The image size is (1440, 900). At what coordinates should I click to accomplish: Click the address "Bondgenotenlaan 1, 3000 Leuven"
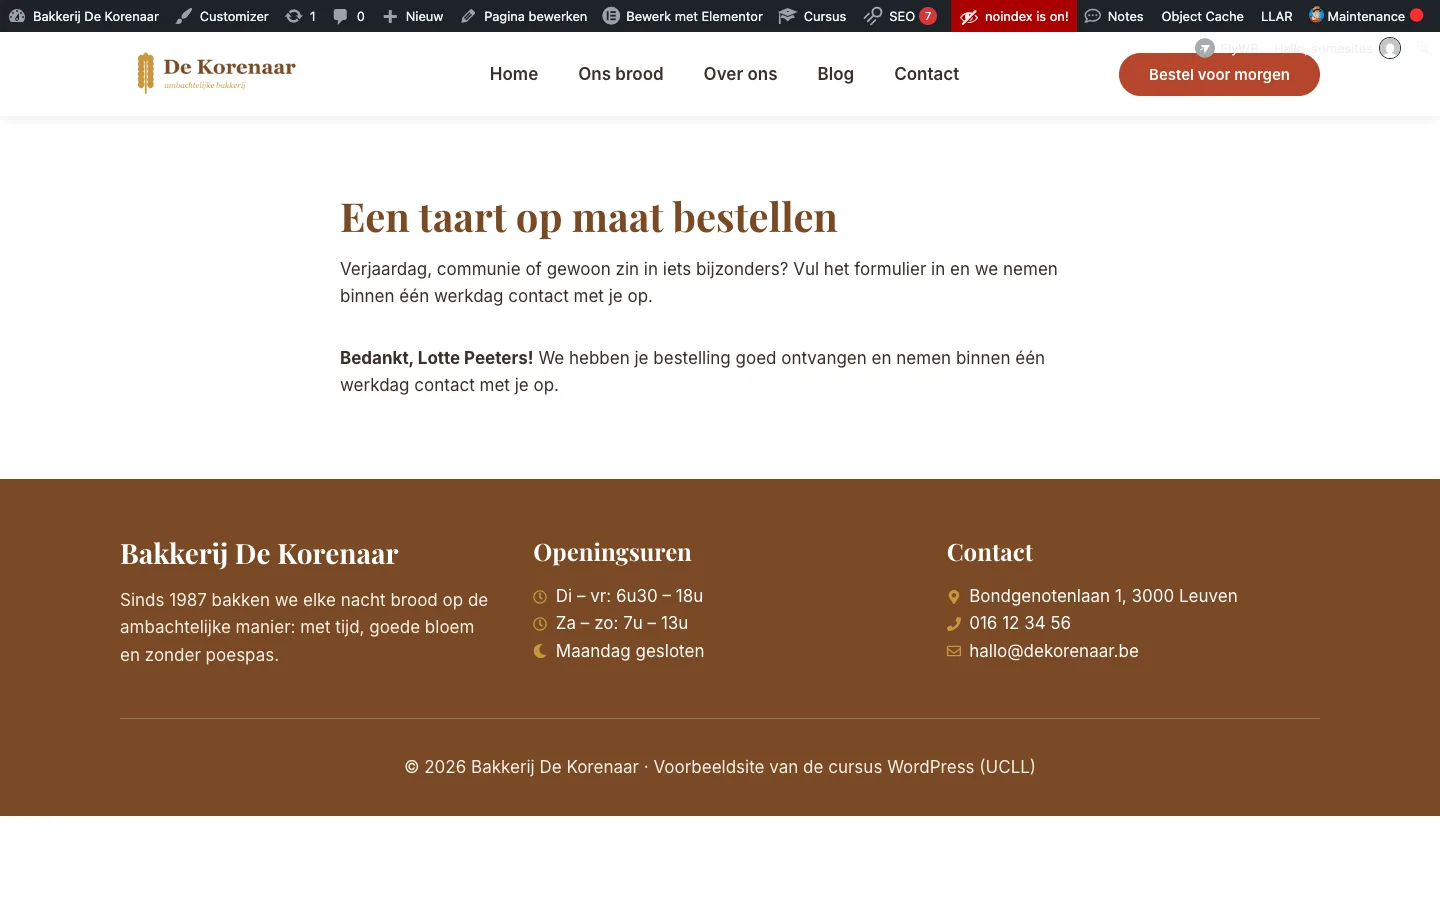(x=1103, y=596)
